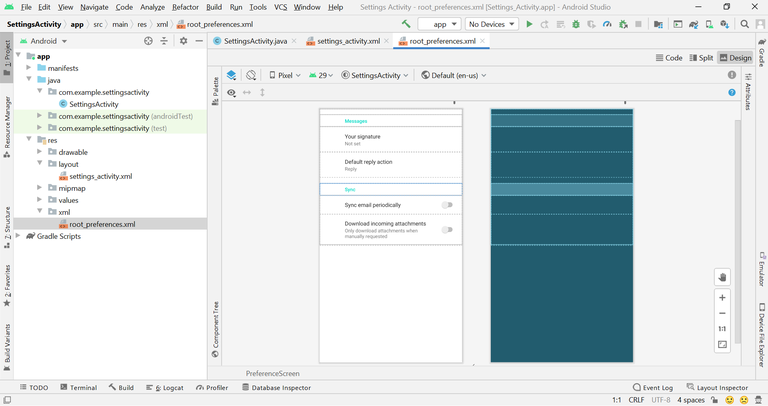The width and height of the screenshot is (768, 406).
Task: Click the Make Project hammer icon
Action: click(x=406, y=24)
